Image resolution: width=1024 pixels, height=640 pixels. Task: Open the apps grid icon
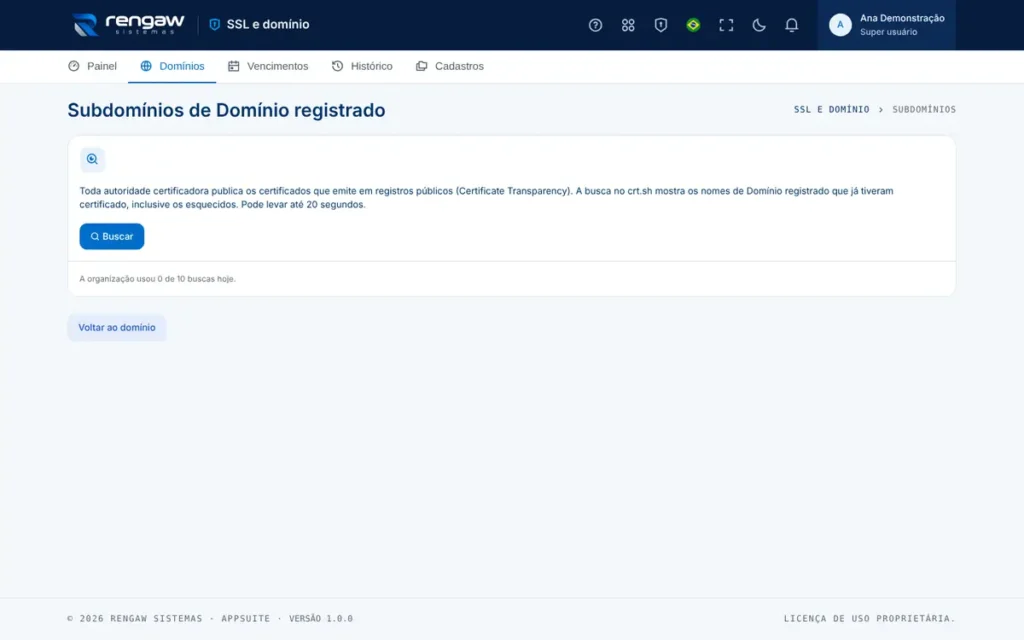(x=628, y=25)
